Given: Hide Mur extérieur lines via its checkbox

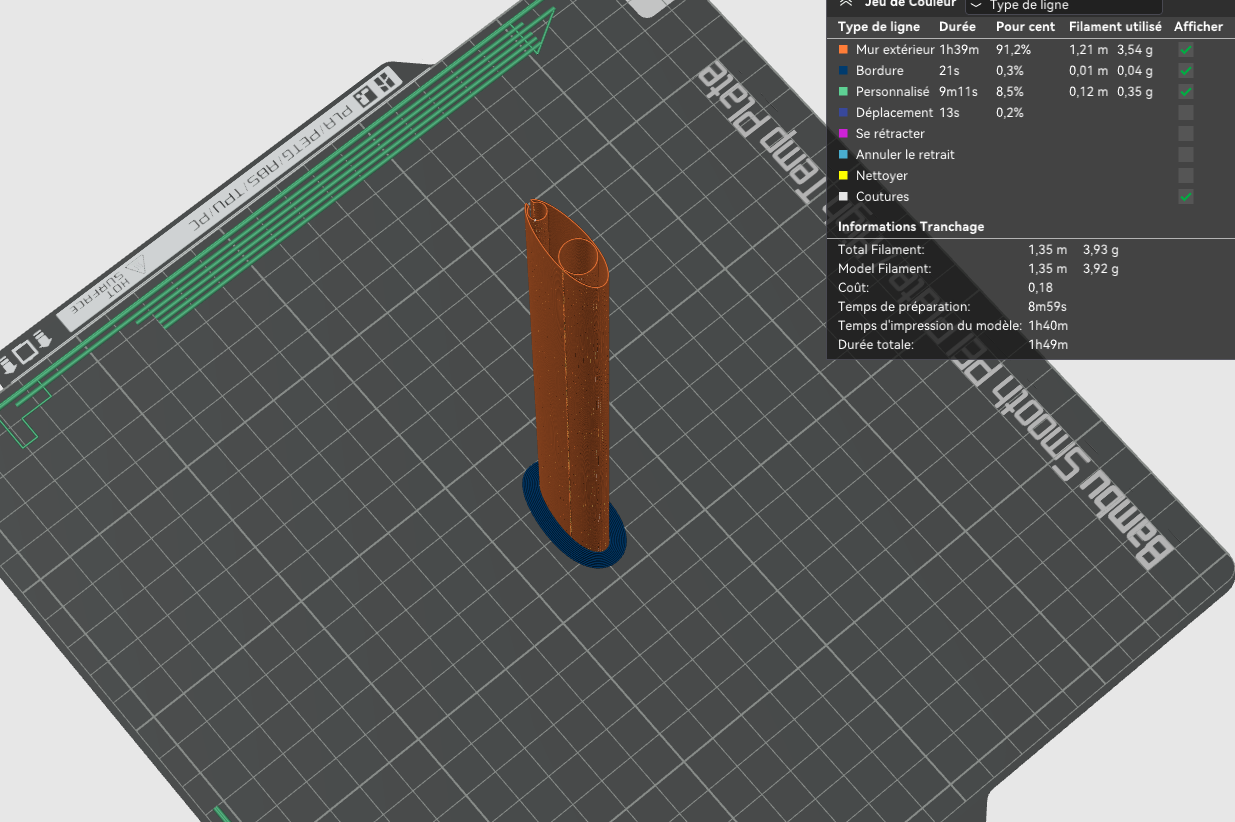Looking at the screenshot, I should 1186,50.
